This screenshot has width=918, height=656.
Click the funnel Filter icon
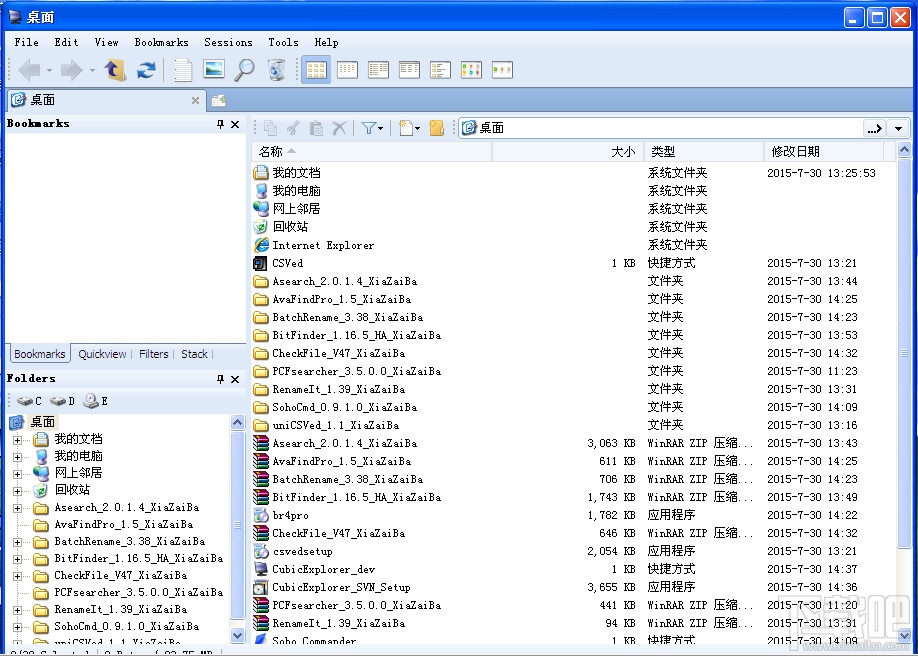pos(368,128)
